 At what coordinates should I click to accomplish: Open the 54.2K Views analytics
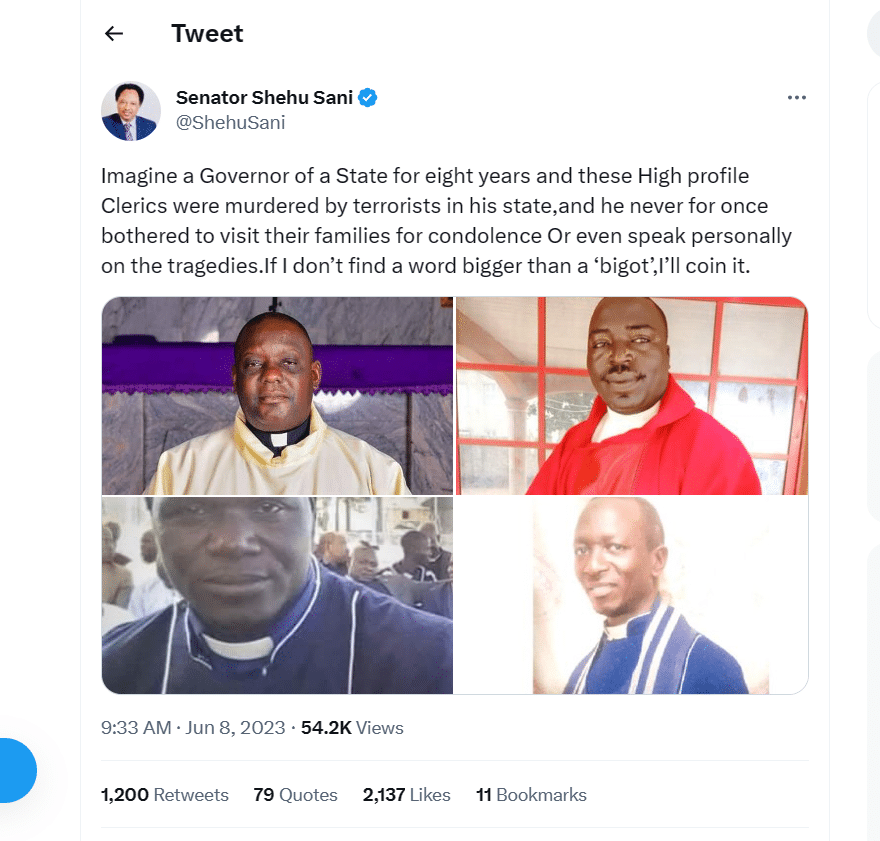(352, 728)
